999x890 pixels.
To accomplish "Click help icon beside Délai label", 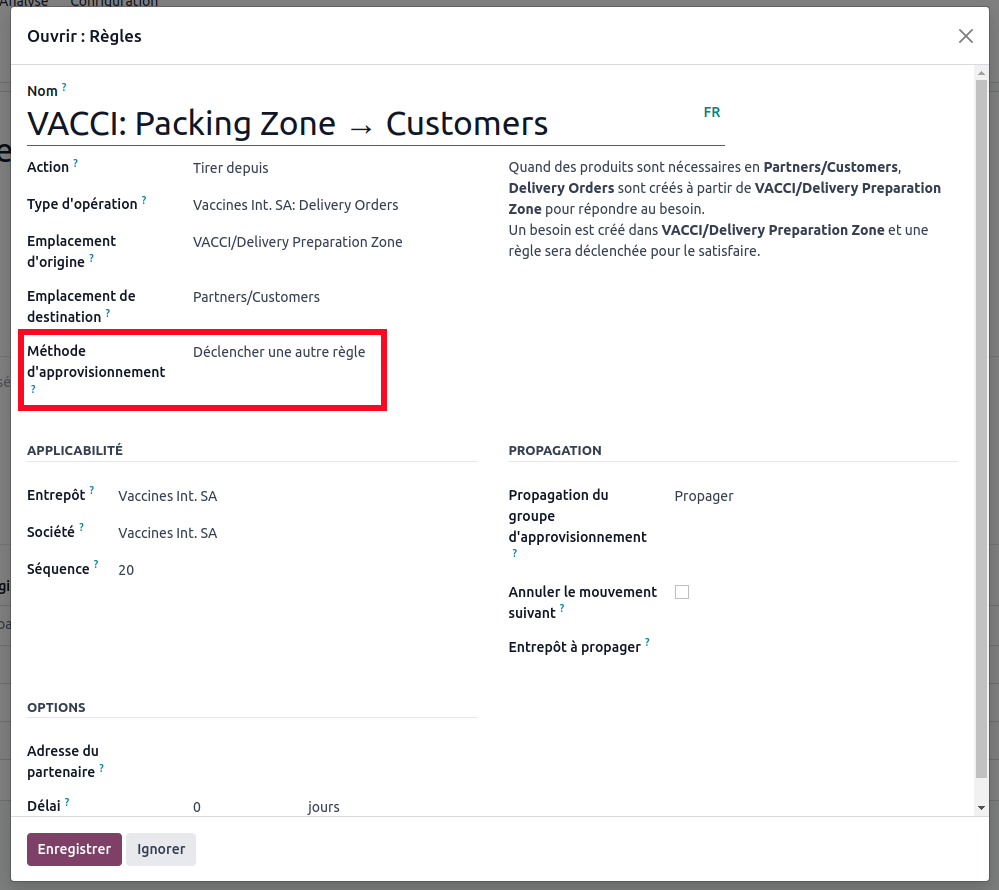I will tap(67, 803).
